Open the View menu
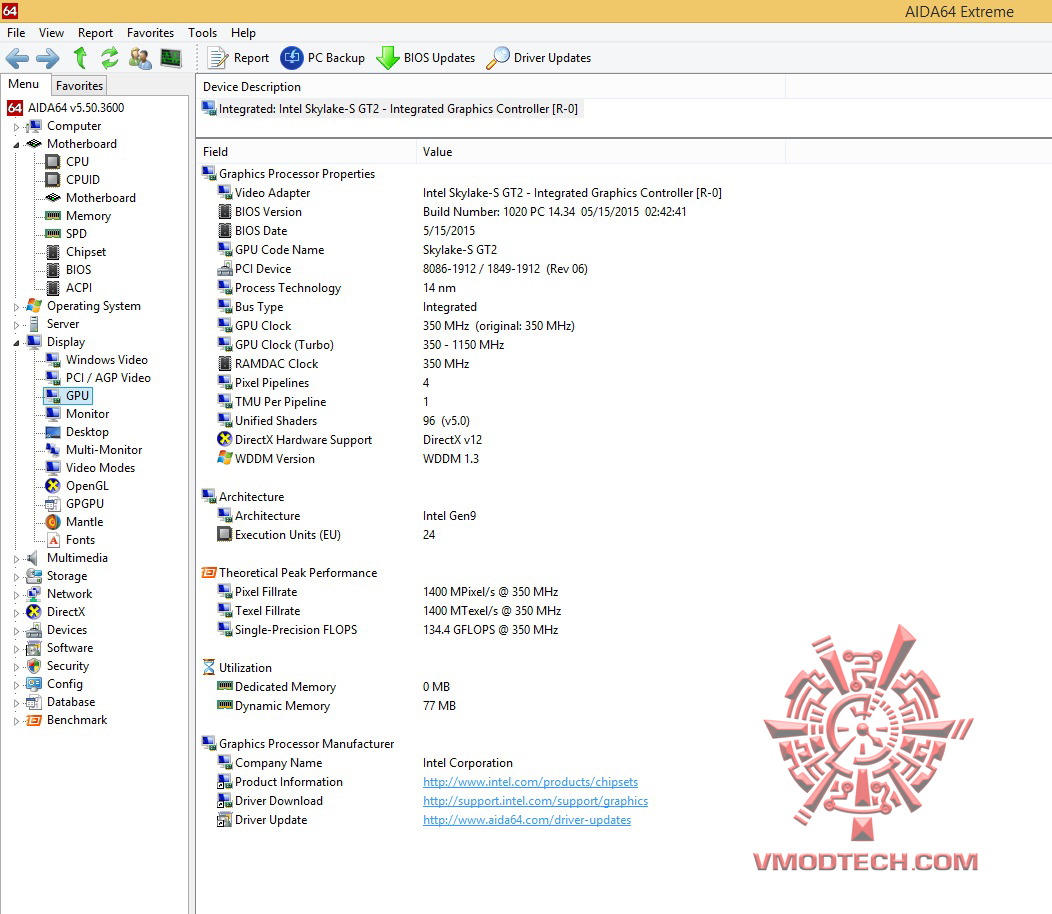Image resolution: width=1052 pixels, height=914 pixels. [x=51, y=33]
